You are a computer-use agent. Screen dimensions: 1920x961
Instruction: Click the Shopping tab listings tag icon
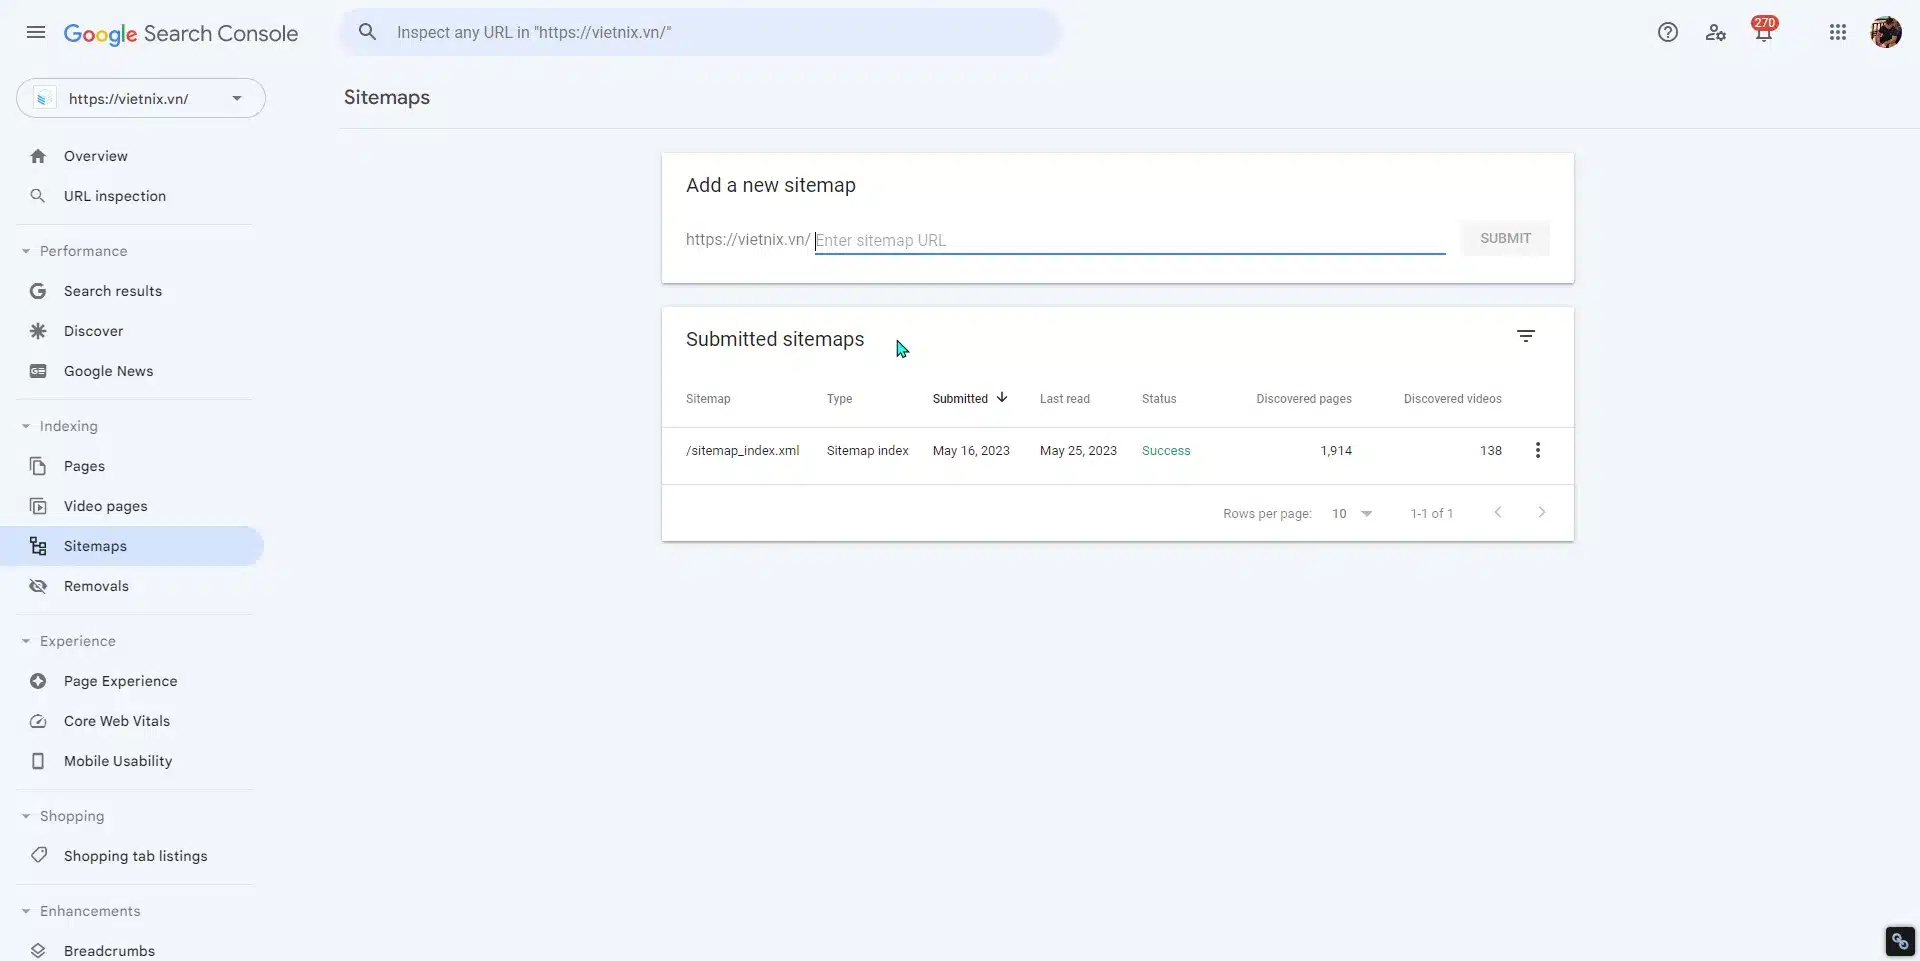(38, 856)
